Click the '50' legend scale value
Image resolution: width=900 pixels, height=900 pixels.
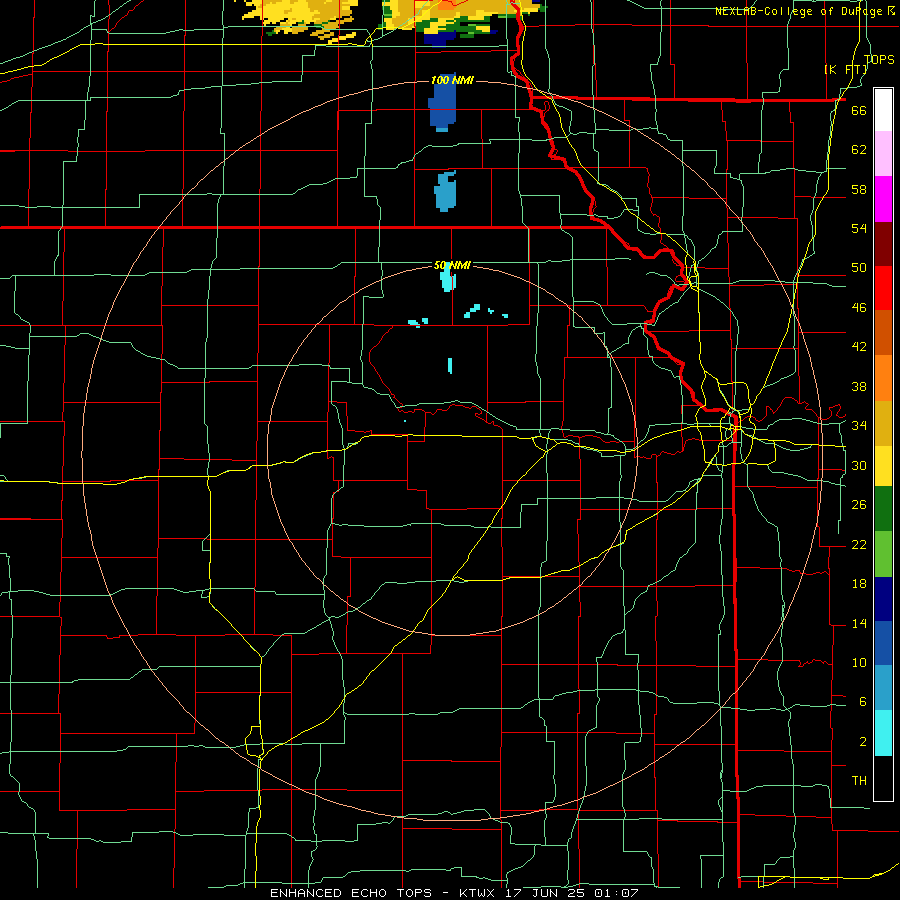pos(859,267)
